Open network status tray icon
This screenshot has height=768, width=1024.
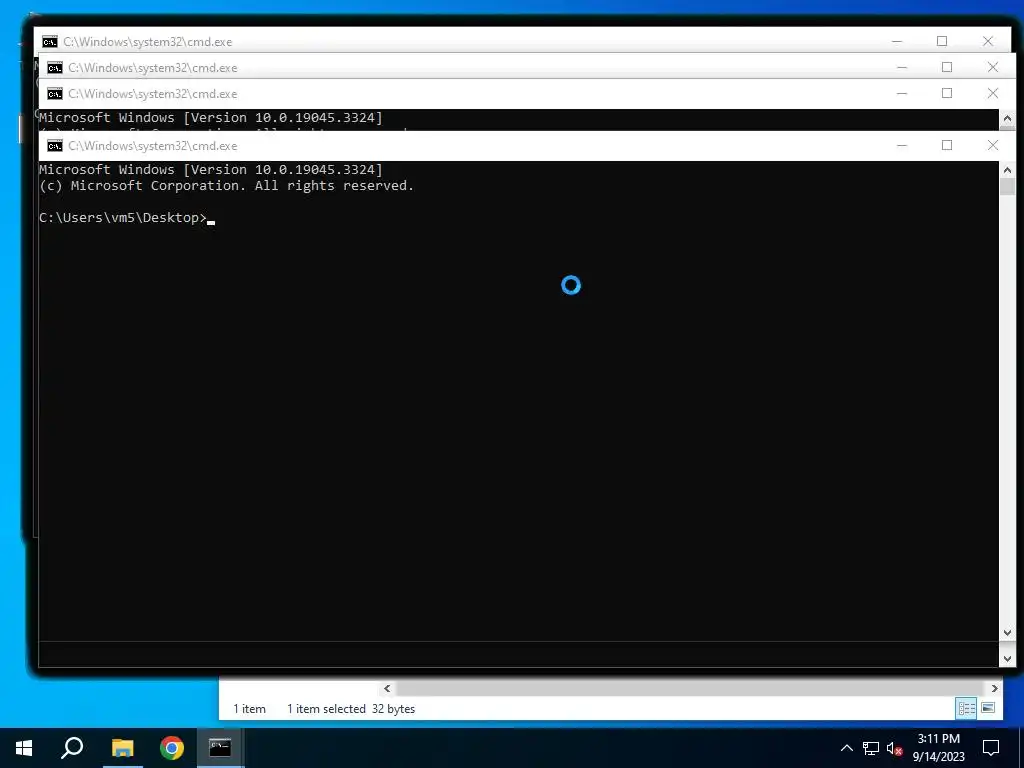pos(871,748)
